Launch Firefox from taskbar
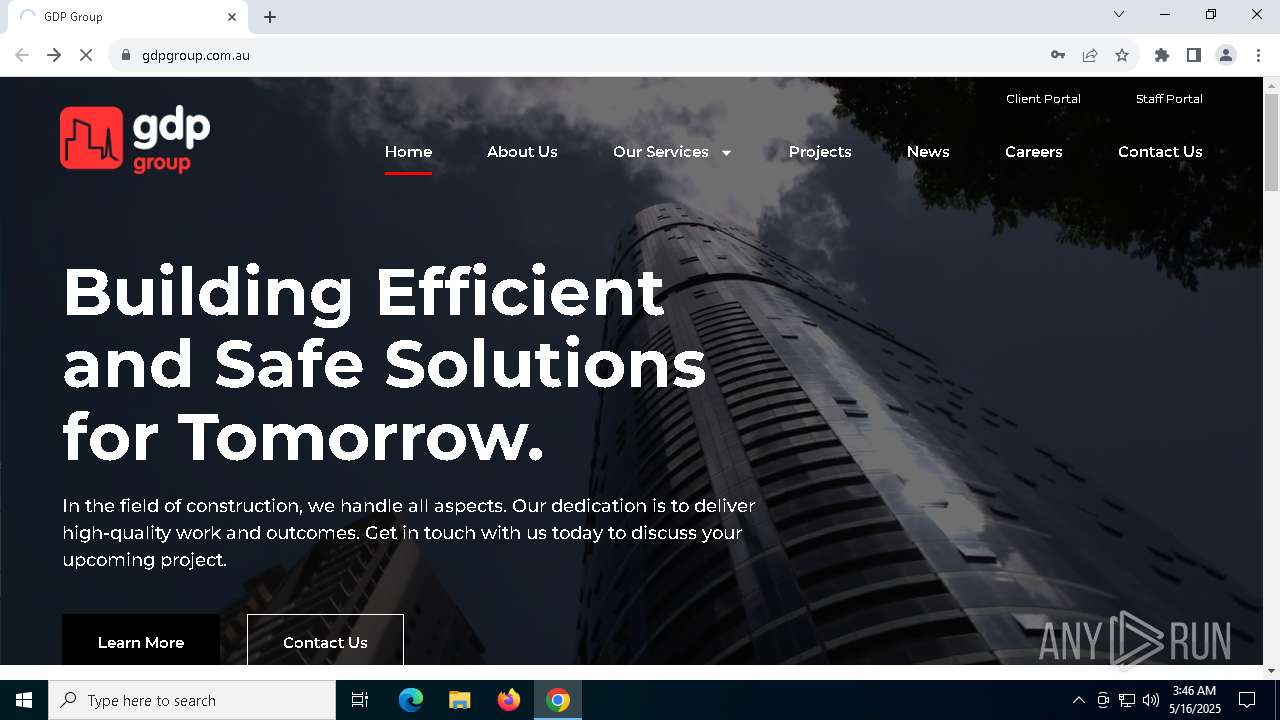The height and width of the screenshot is (720, 1280). [x=509, y=700]
